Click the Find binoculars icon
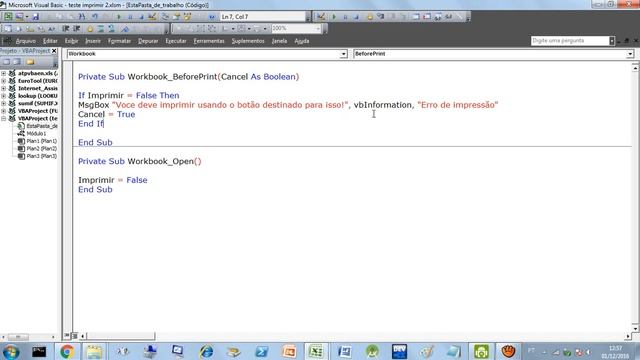640x360 pixels. [82, 17]
